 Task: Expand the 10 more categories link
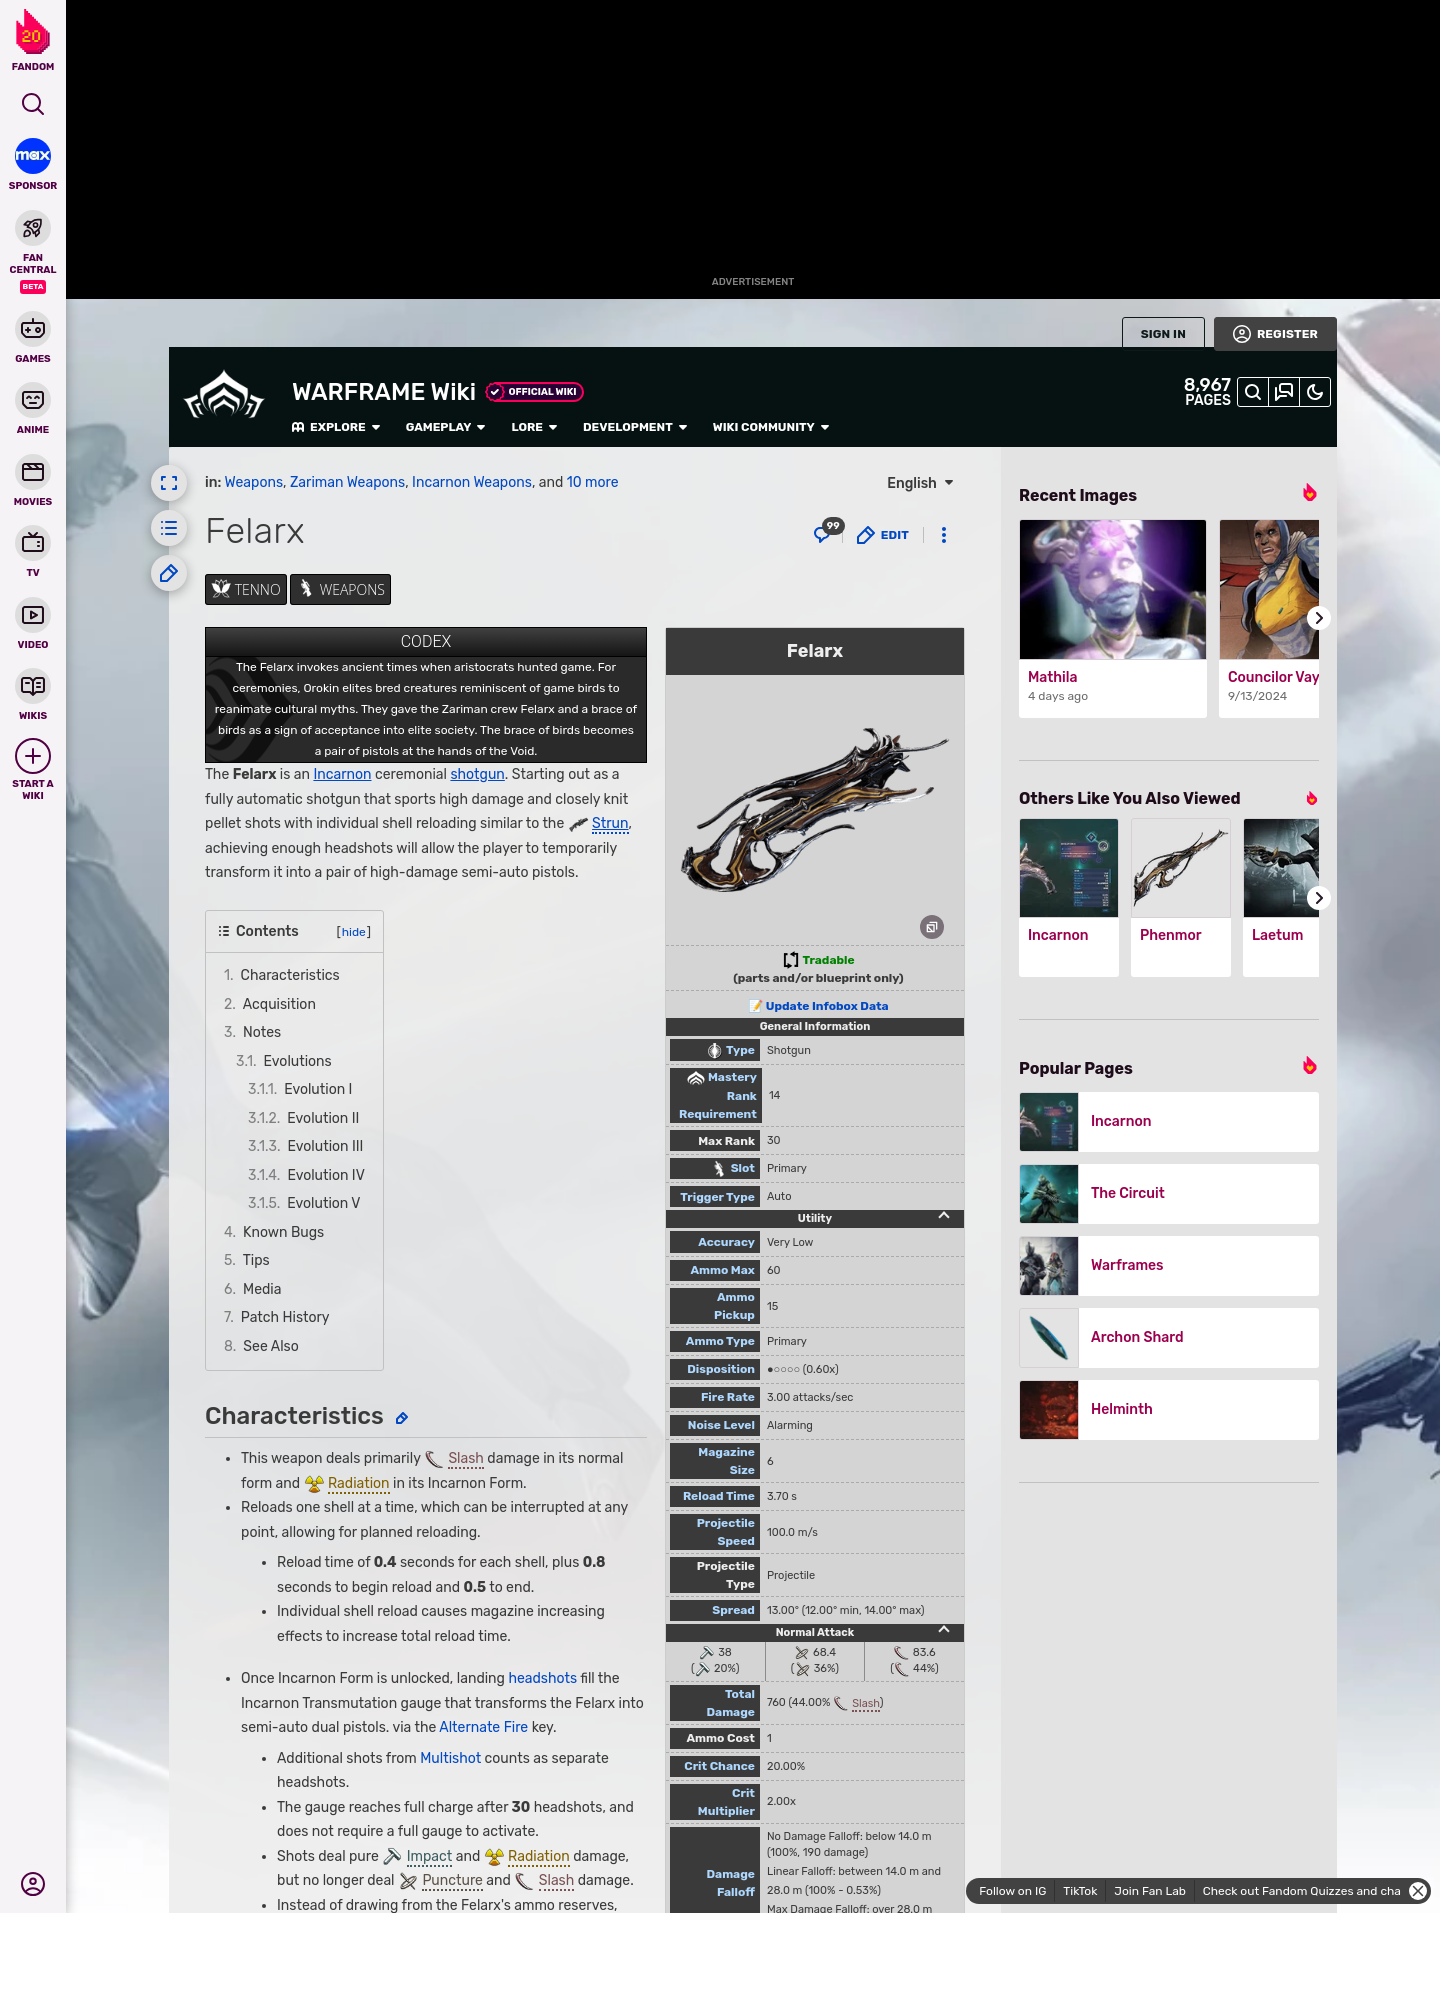(592, 482)
